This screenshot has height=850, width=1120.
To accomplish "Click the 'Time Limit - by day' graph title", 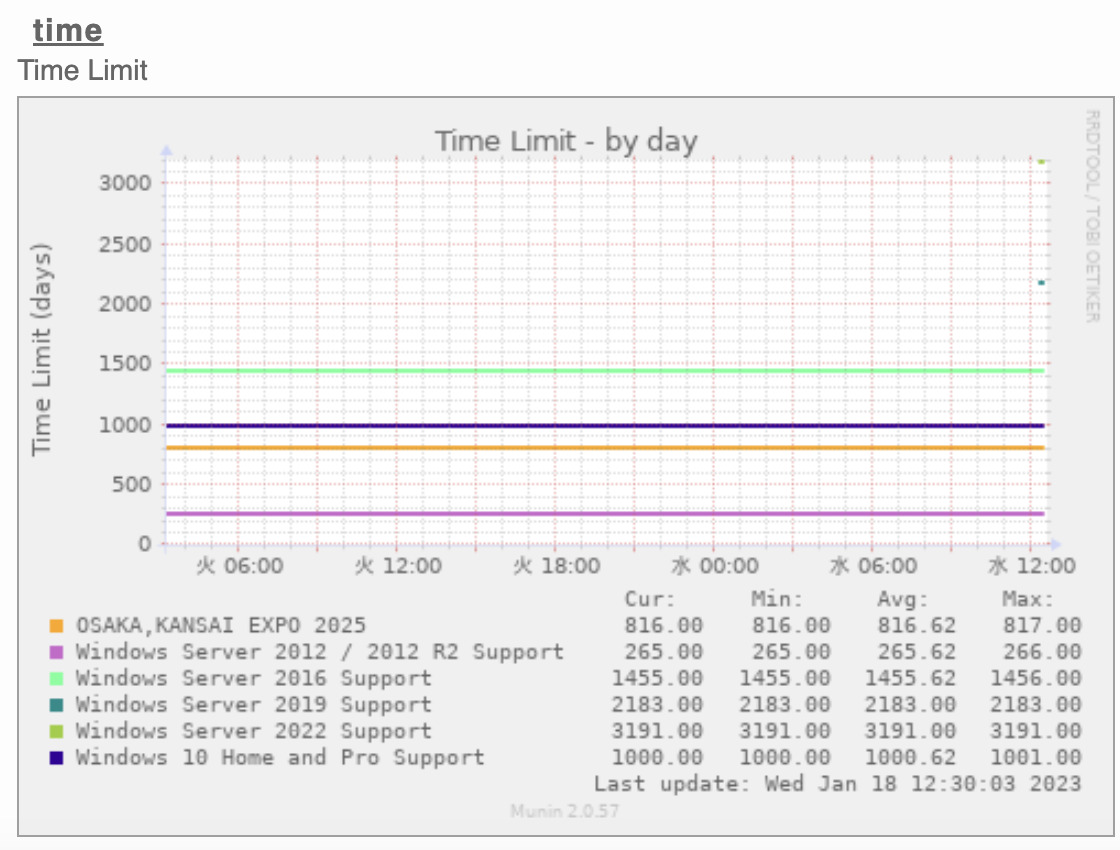I will click(x=566, y=141).
